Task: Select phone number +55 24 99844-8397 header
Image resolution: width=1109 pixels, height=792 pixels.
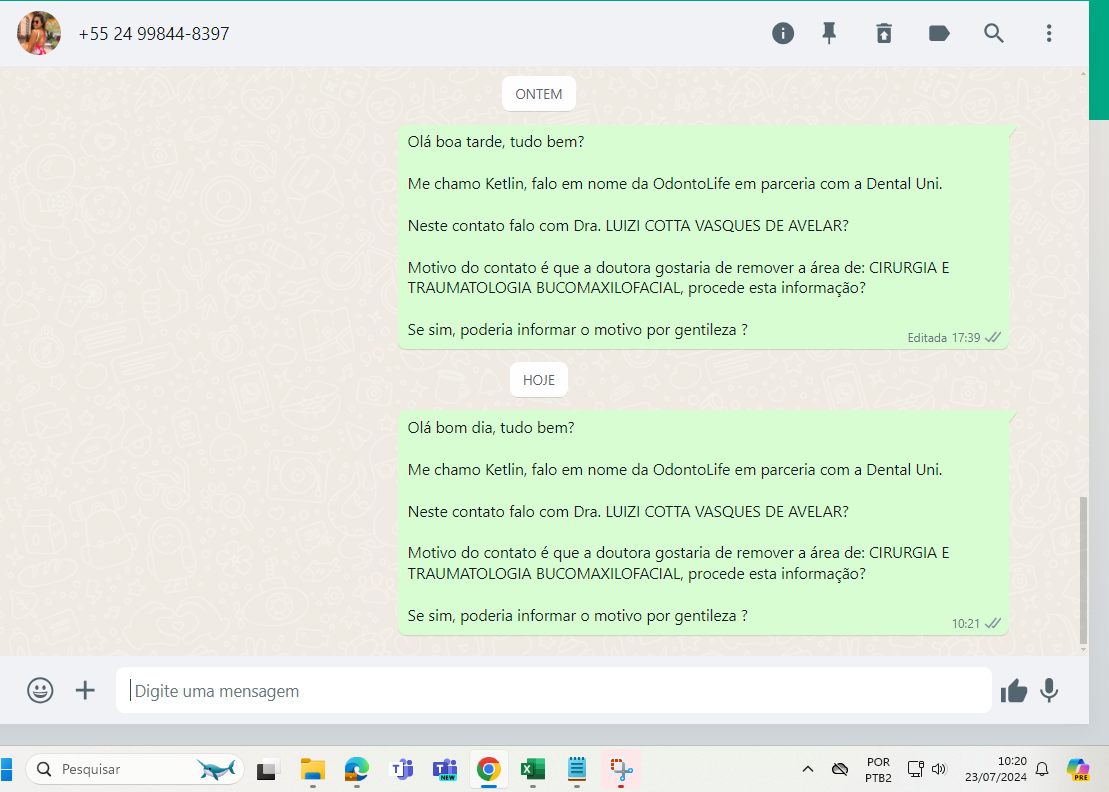Action: [154, 34]
